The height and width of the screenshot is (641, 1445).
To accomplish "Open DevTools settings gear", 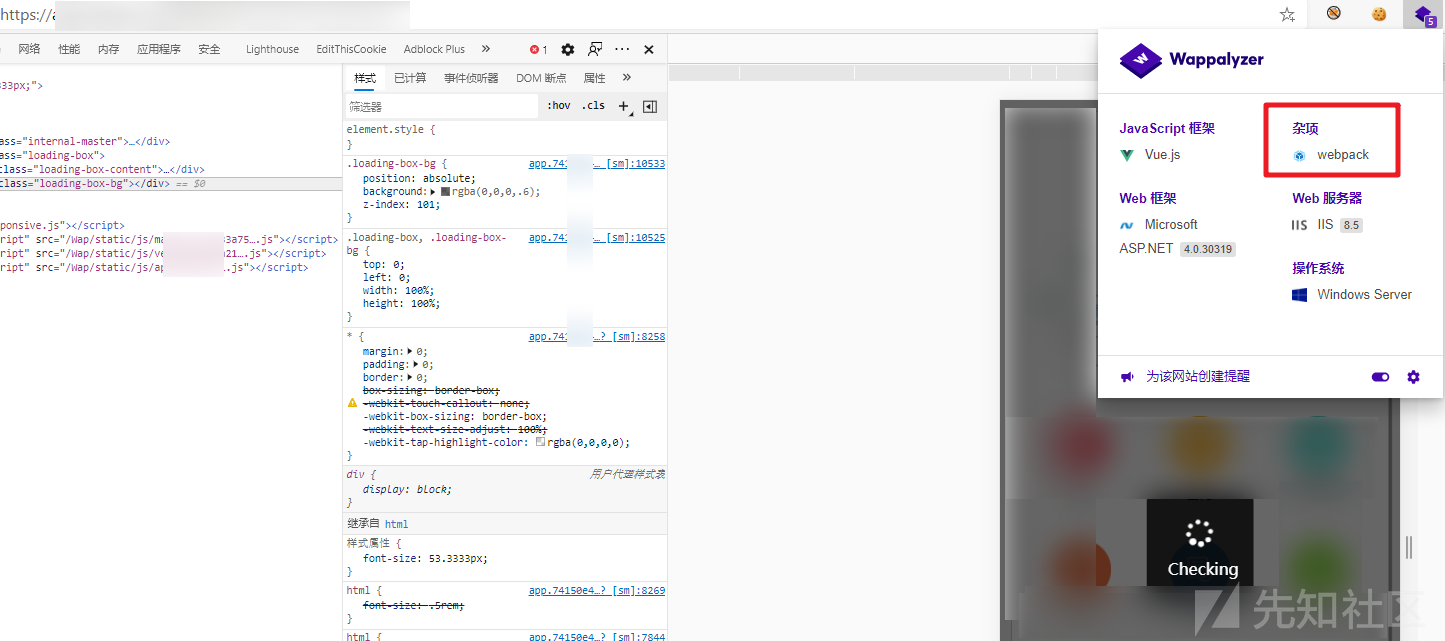I will 568,49.
